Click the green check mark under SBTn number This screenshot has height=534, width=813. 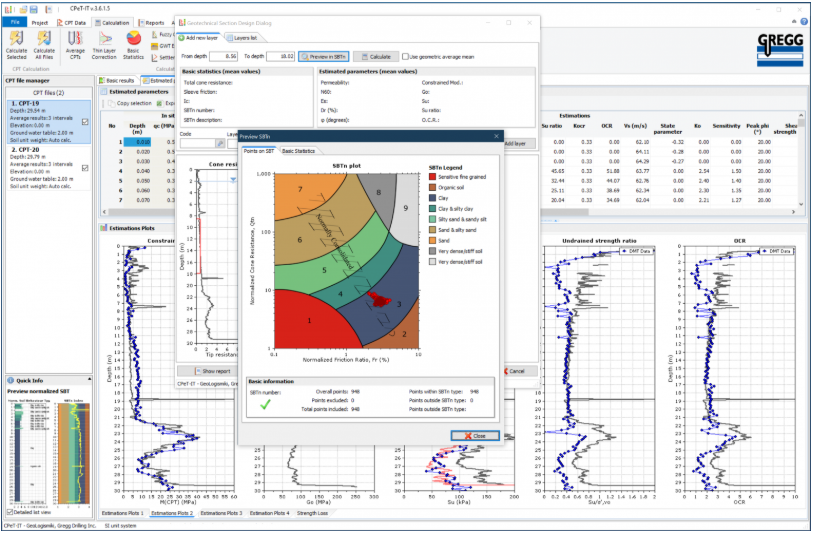pyautogui.click(x=265, y=405)
